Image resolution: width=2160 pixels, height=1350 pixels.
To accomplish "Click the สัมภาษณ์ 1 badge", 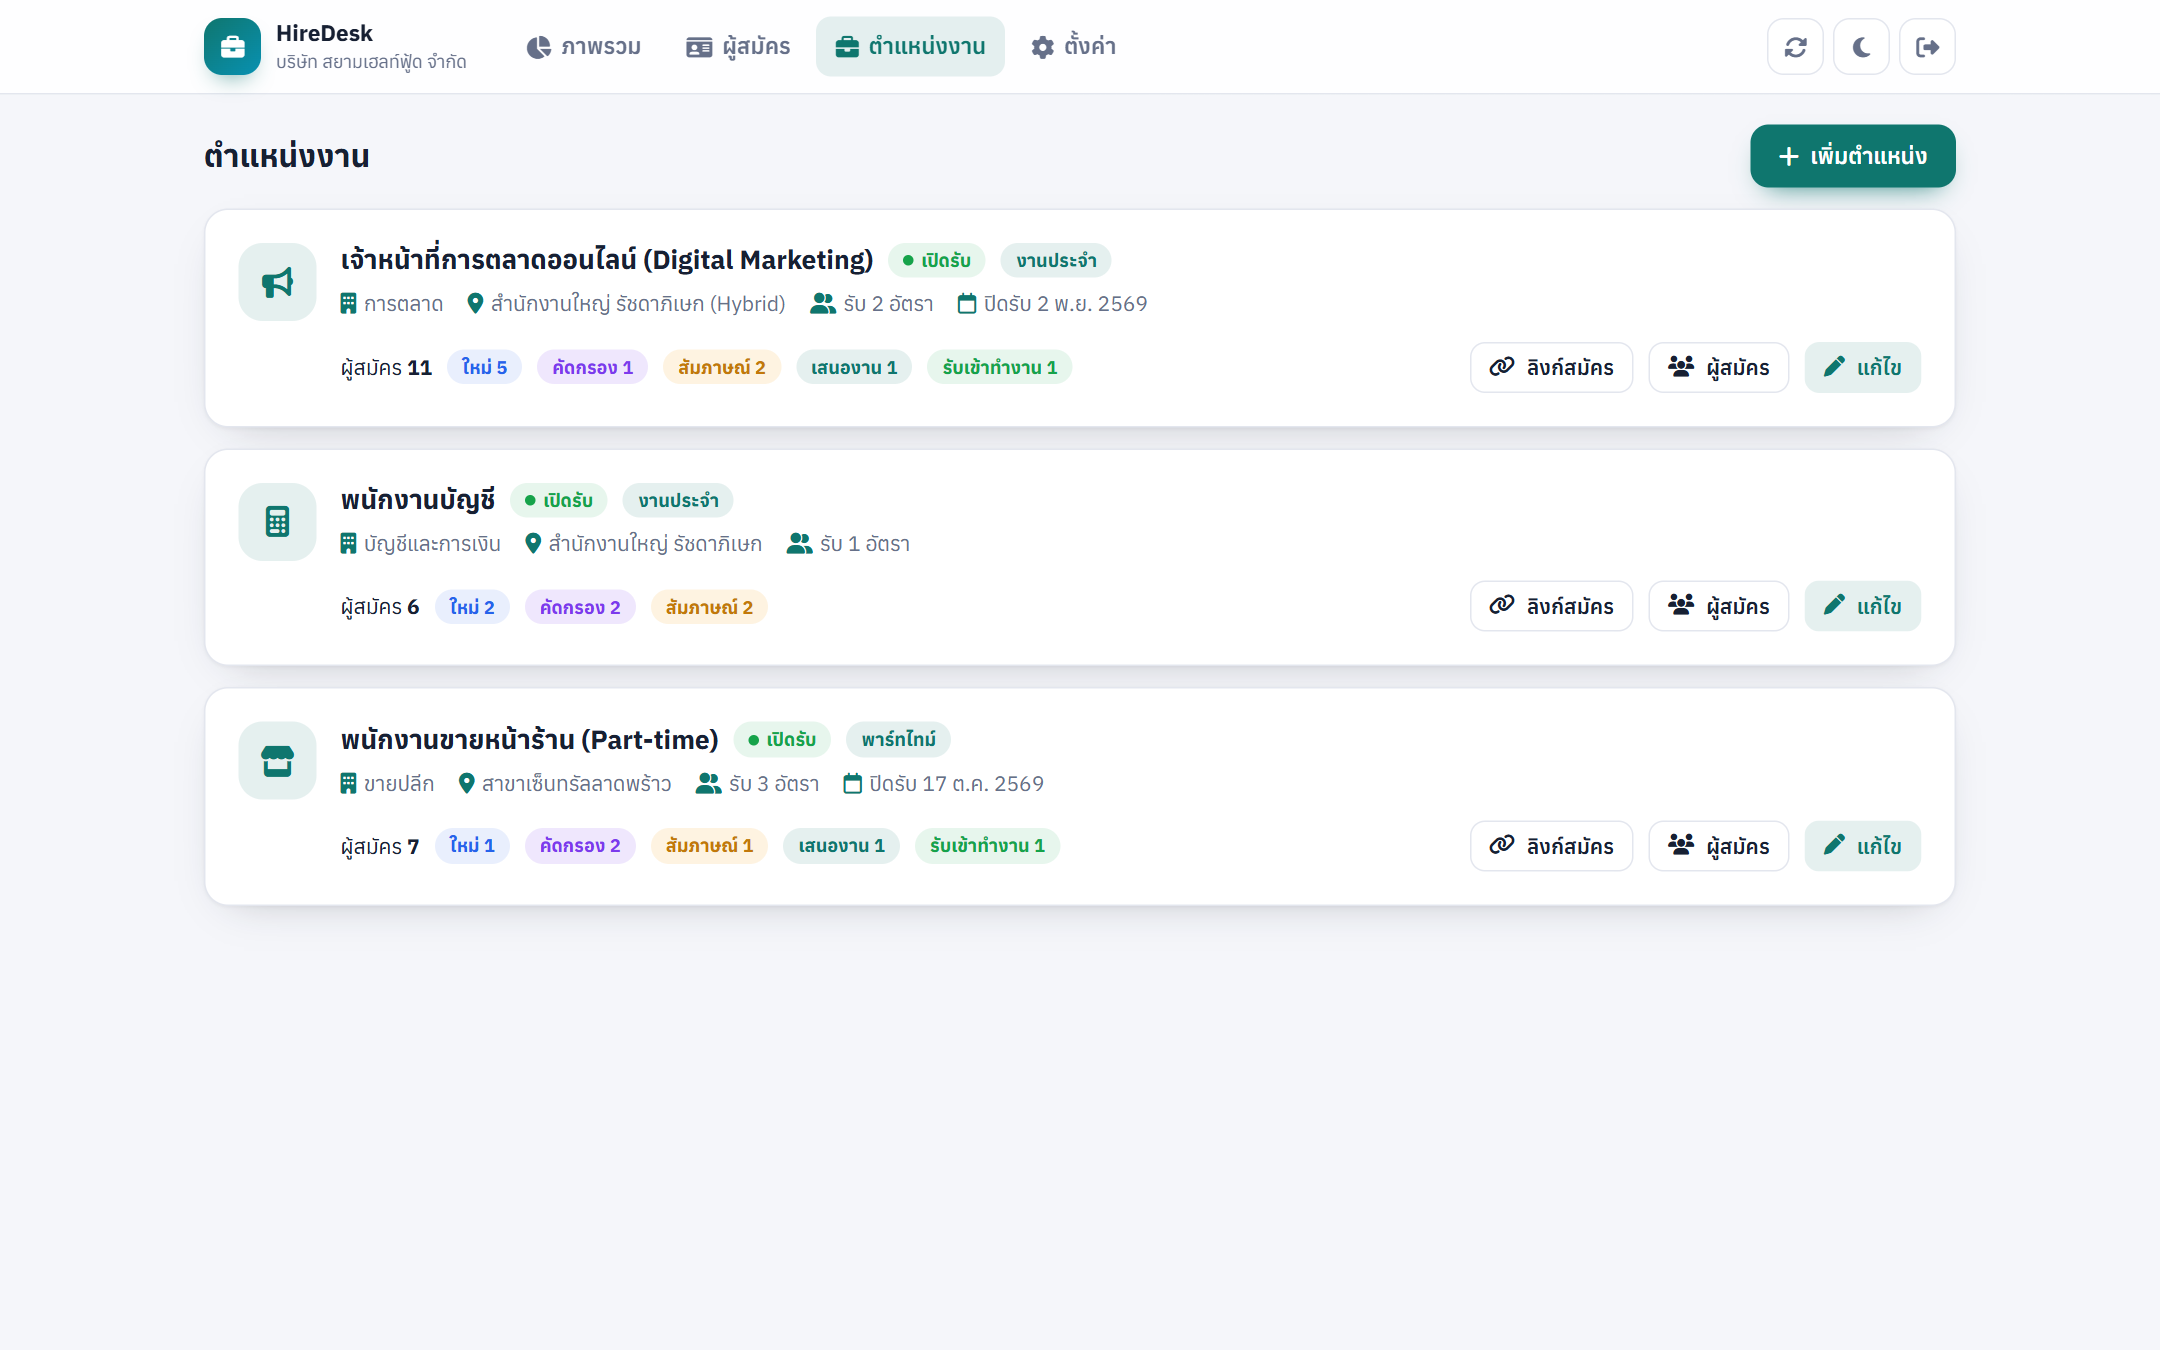I will click(709, 846).
